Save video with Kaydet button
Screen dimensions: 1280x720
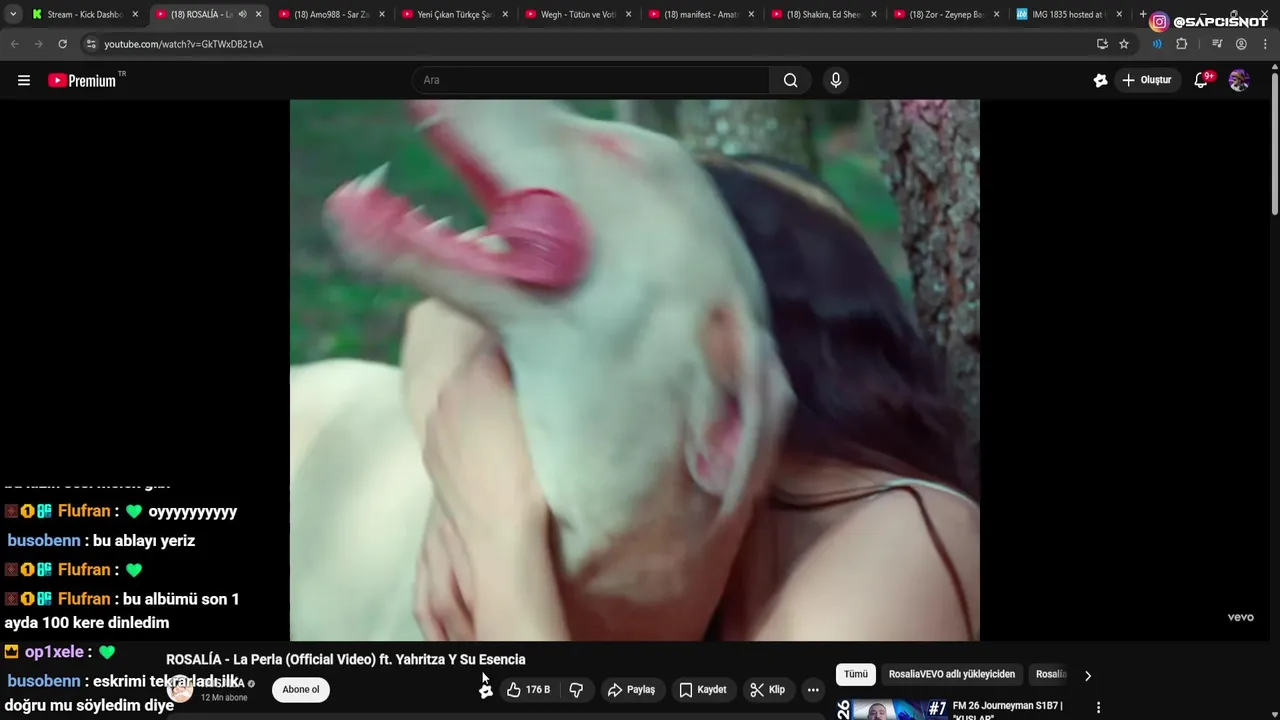703,690
